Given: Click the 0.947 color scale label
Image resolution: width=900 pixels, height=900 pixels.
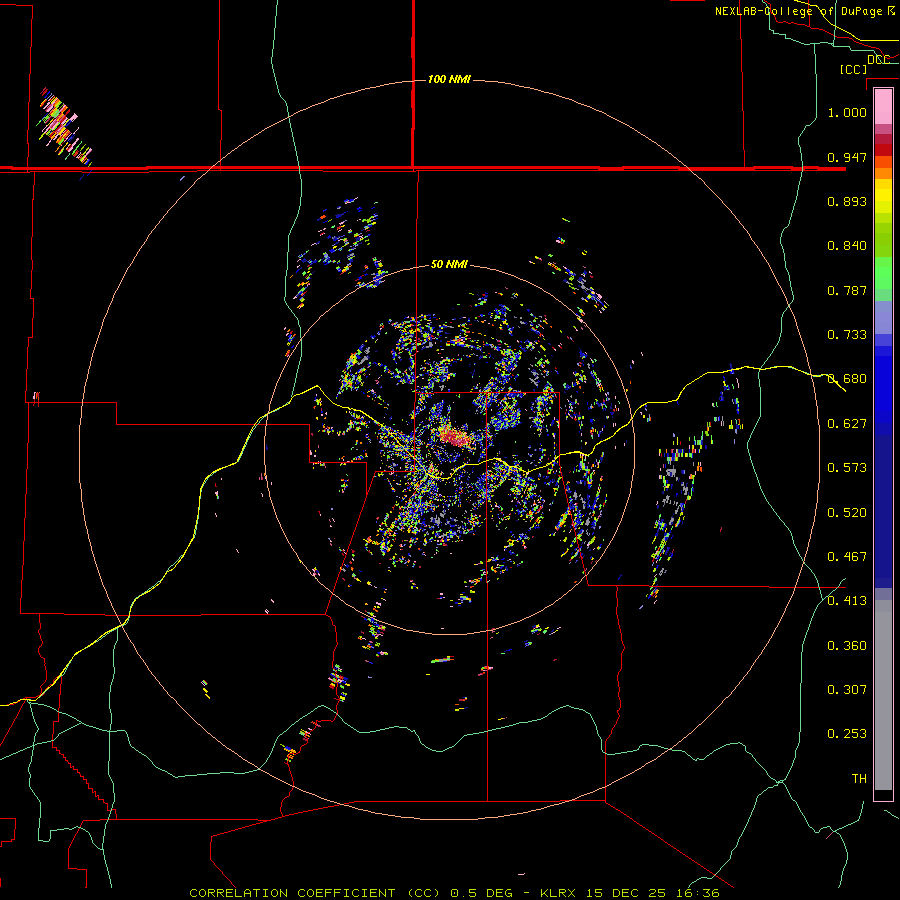Looking at the screenshot, I should [x=847, y=157].
